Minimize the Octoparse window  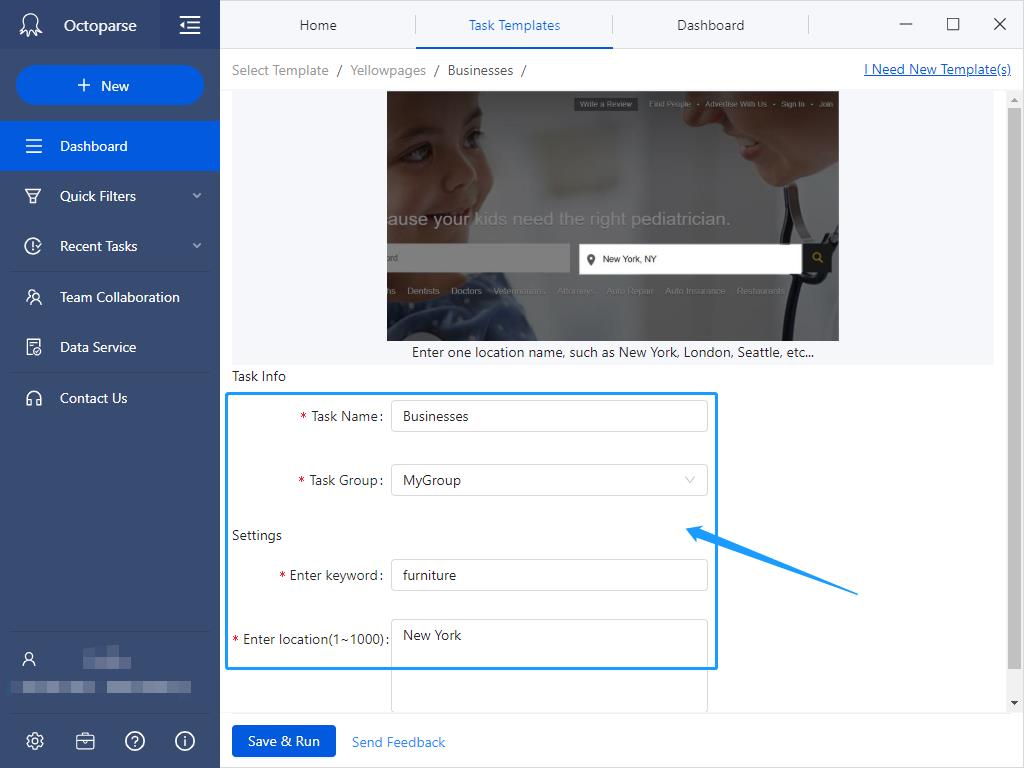(905, 24)
